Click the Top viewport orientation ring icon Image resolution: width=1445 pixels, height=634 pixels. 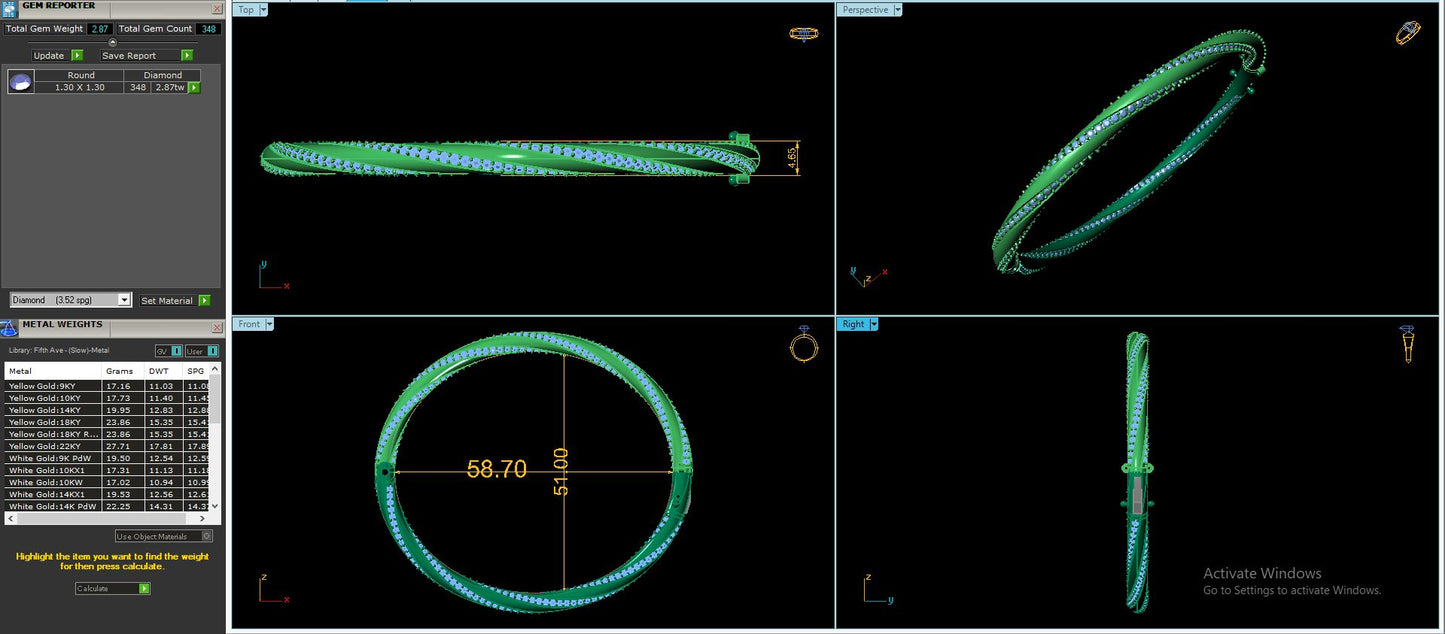pos(803,33)
